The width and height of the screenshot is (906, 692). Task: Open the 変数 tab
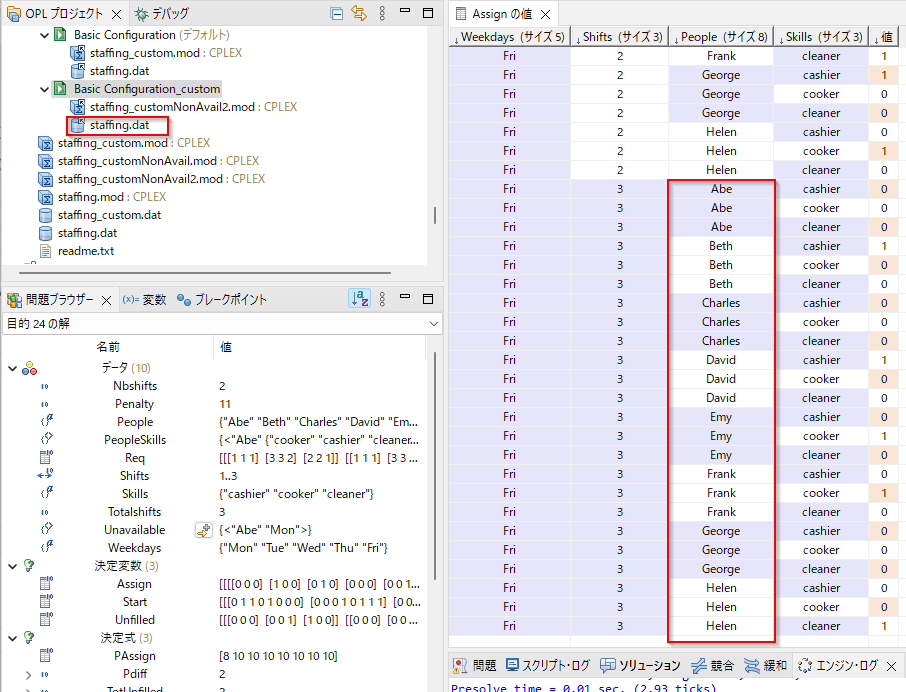coord(144,299)
